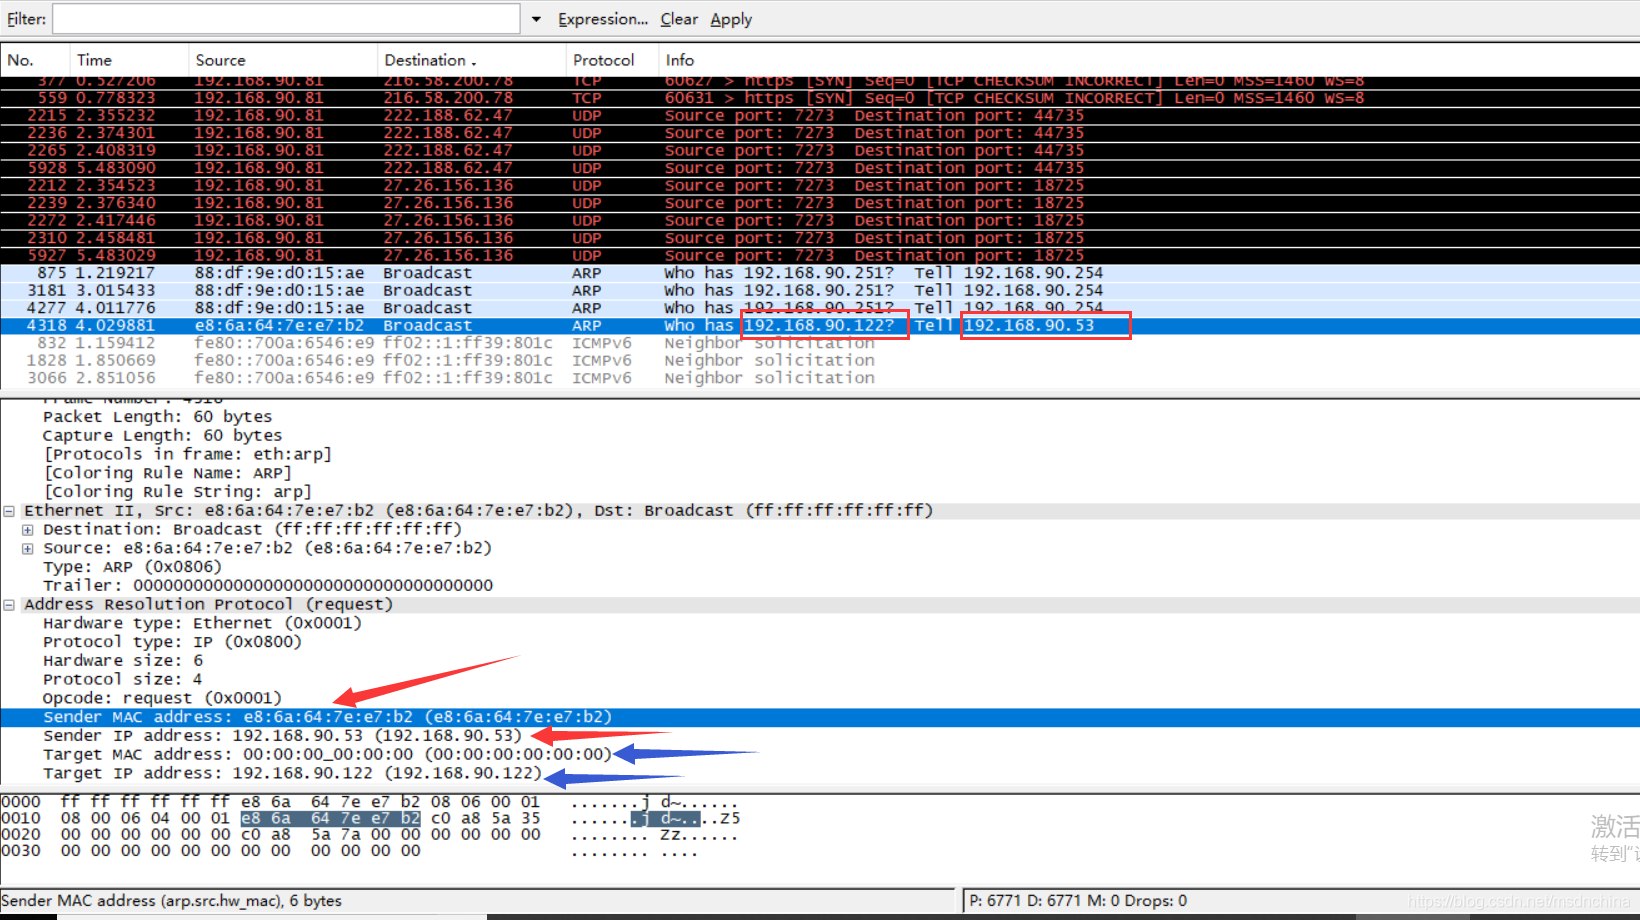Screen dimensions: 1640x920
Task: Select Protocols in frame: eth:arp line
Action: 187,455
